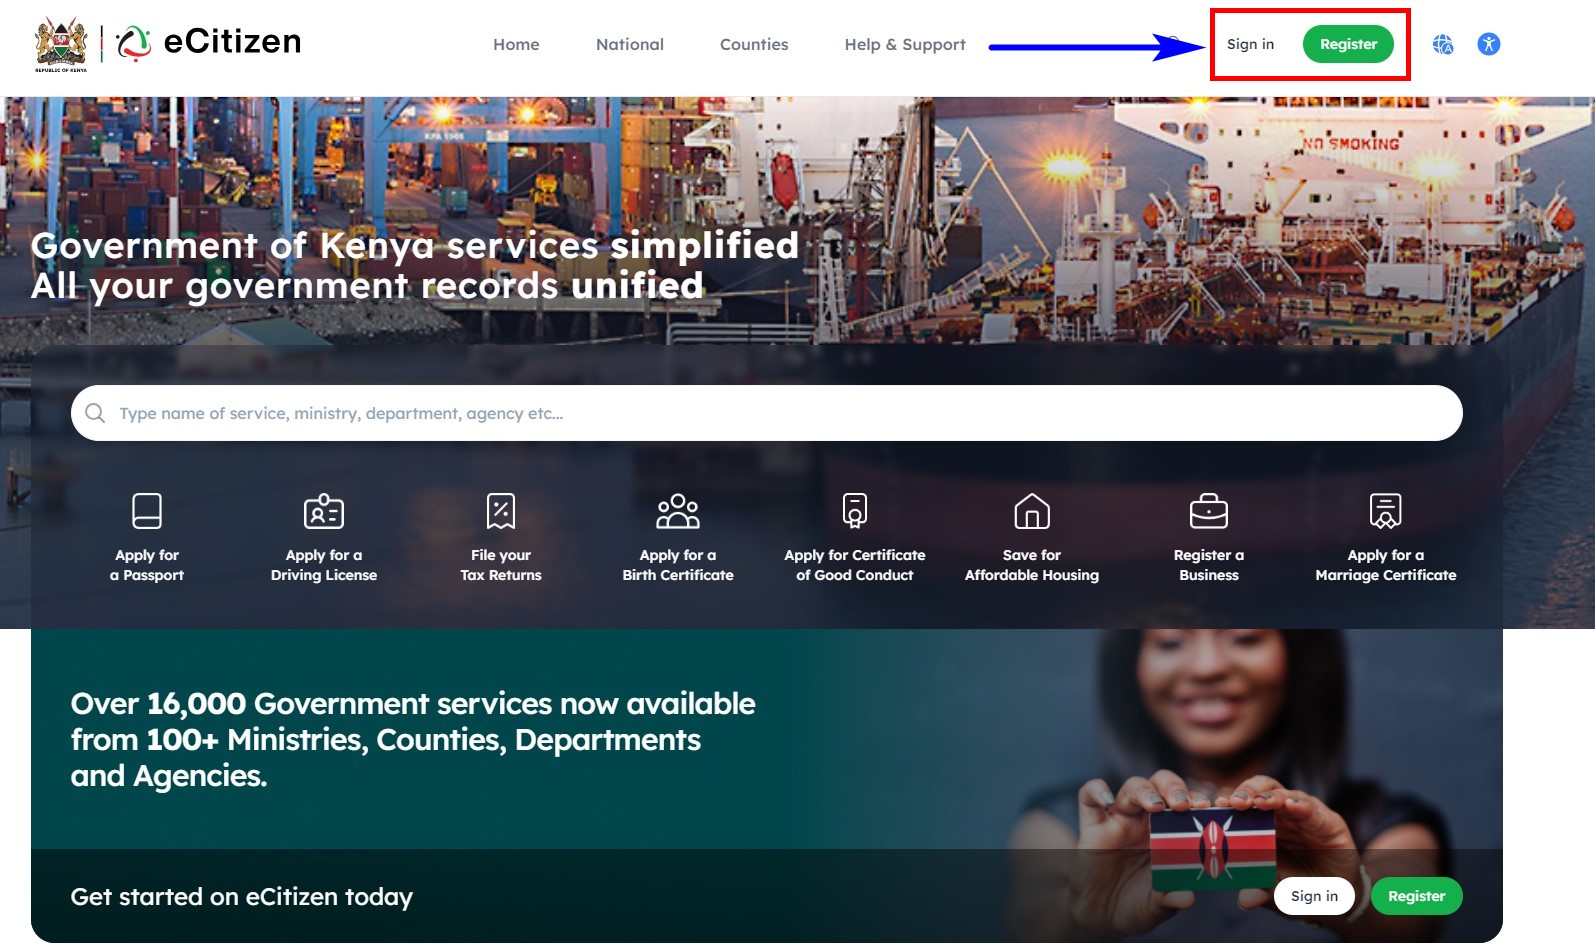Select Apply for a Passport link
This screenshot has width=1595, height=951.
click(x=147, y=565)
